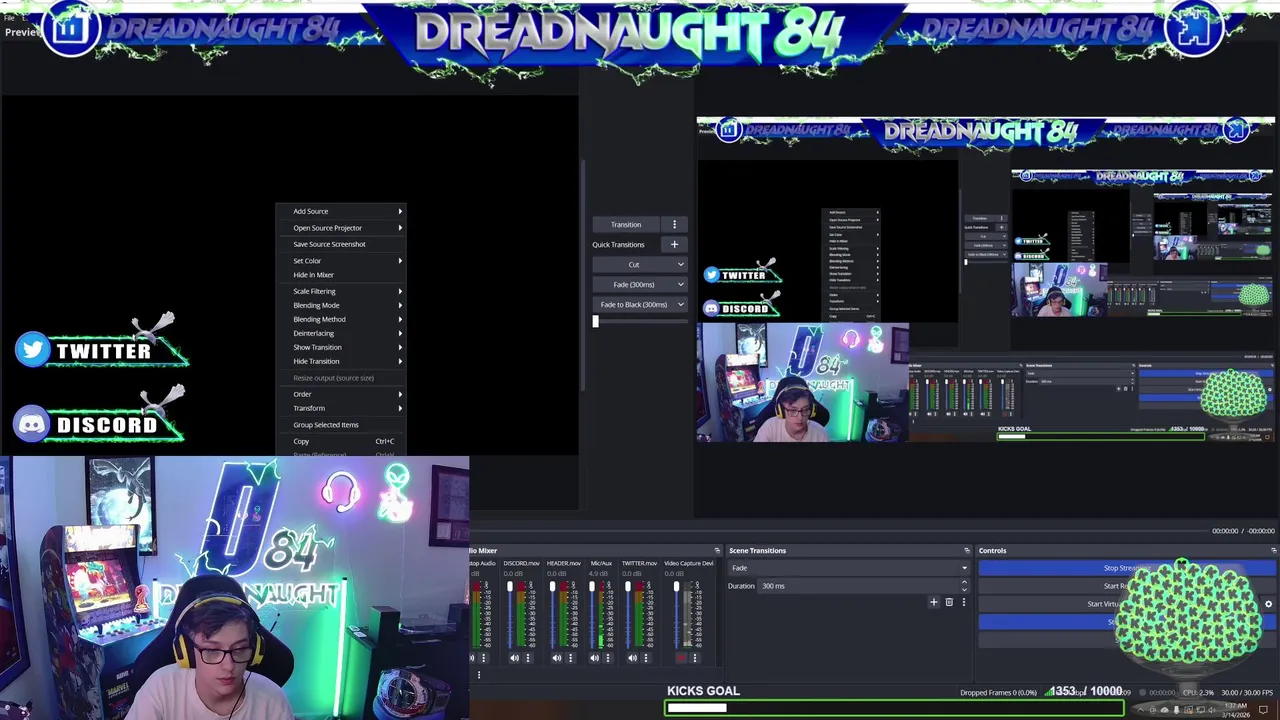Click the CPU 2.3% status text
This screenshot has width=1280, height=720.
[1198, 692]
